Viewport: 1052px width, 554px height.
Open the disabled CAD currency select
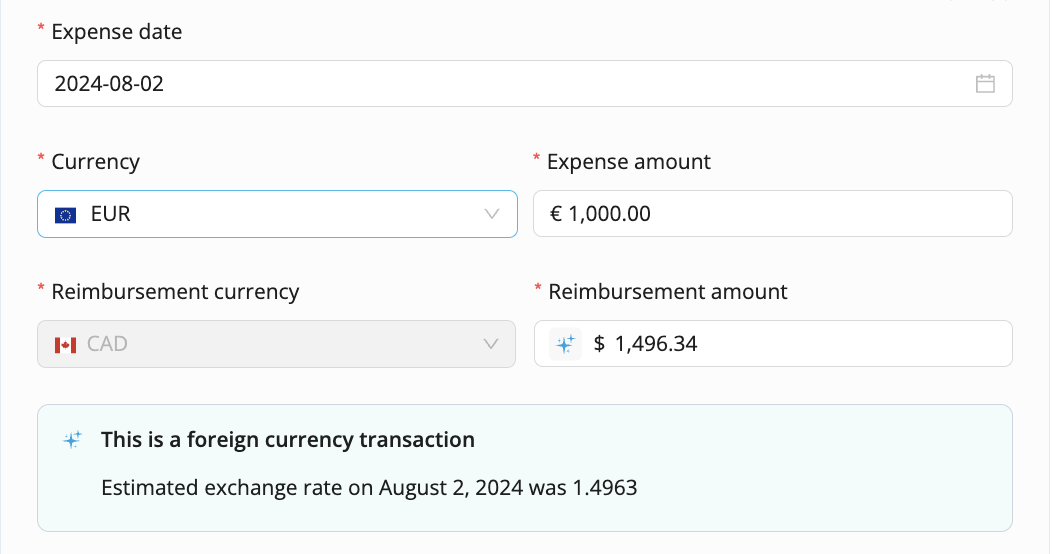pyautogui.click(x=276, y=344)
